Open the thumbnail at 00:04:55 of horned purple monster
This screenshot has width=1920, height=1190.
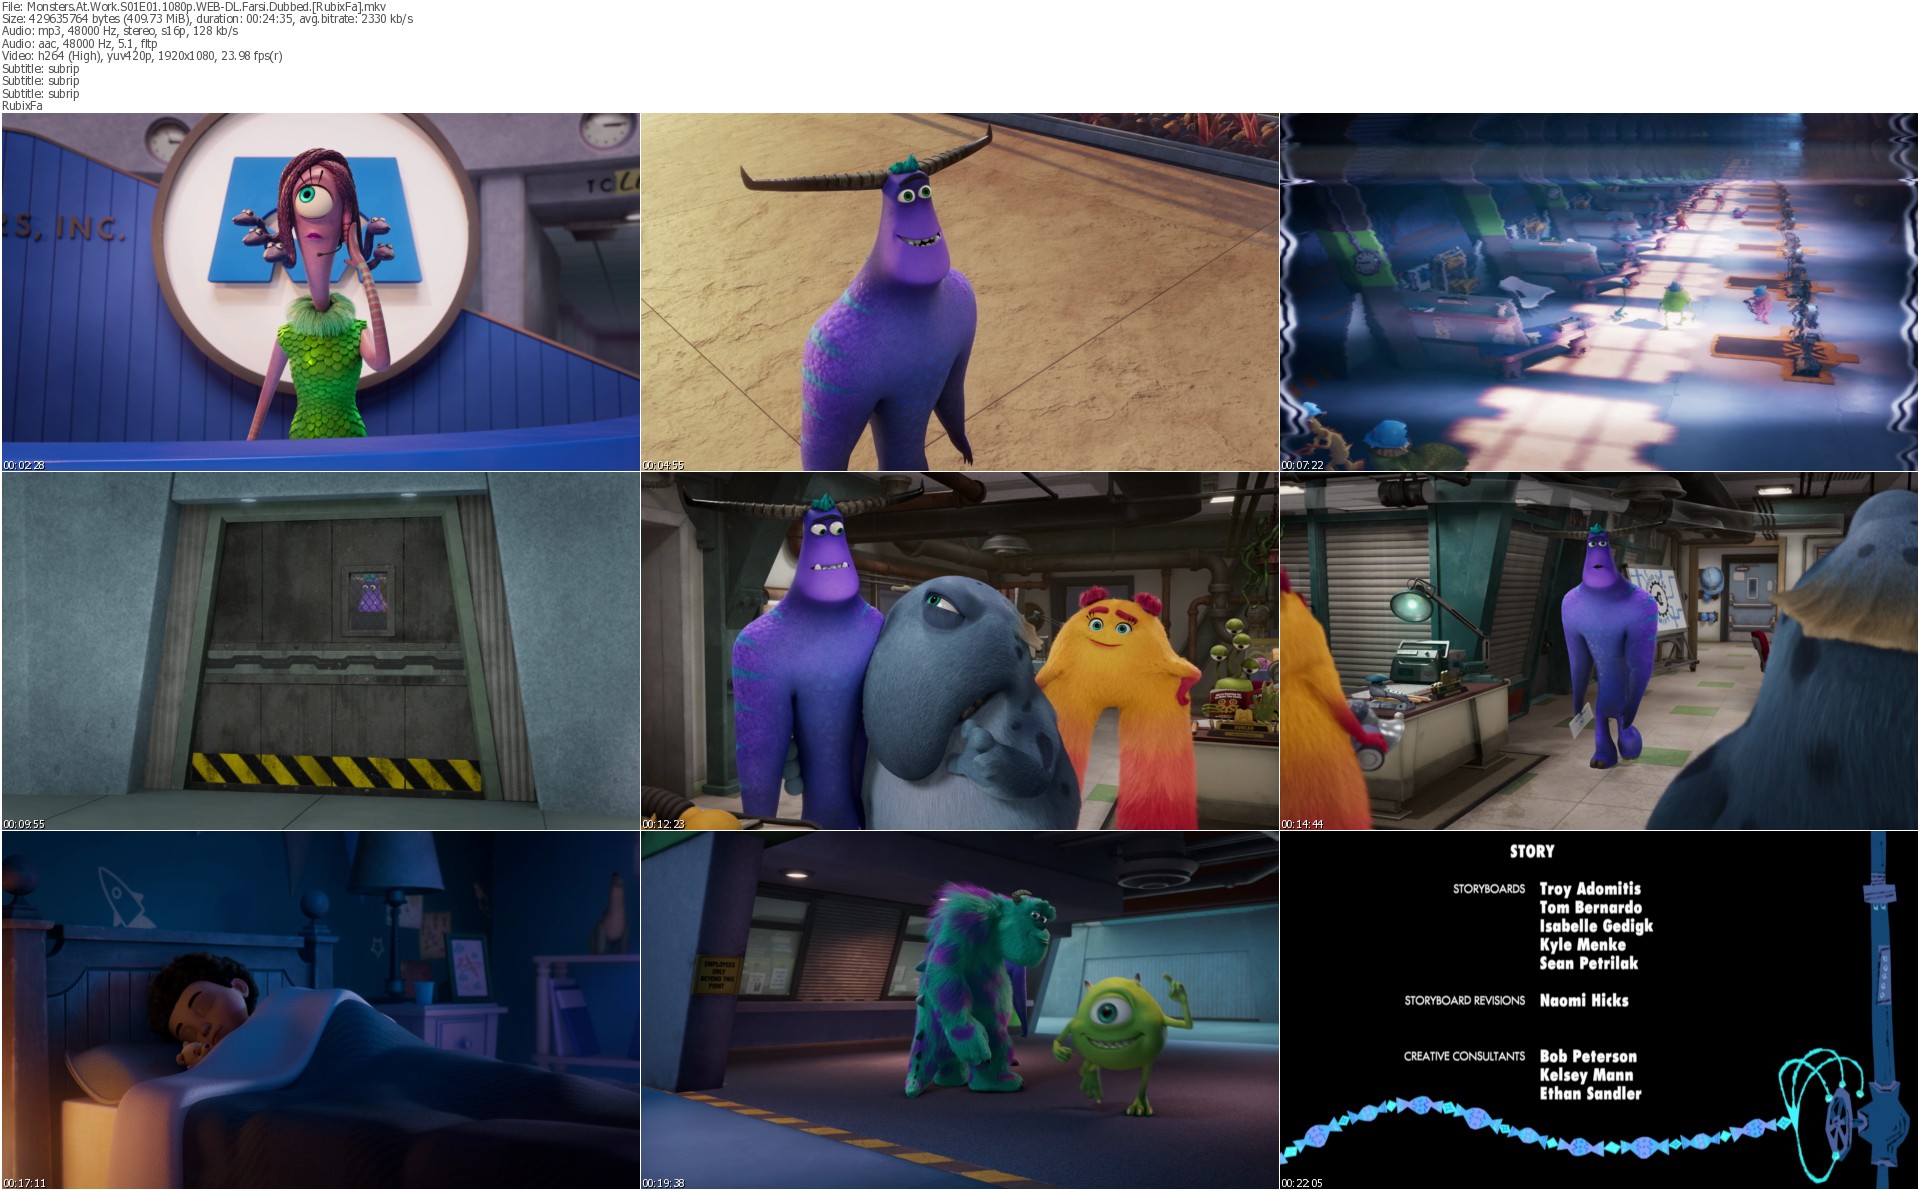959,292
